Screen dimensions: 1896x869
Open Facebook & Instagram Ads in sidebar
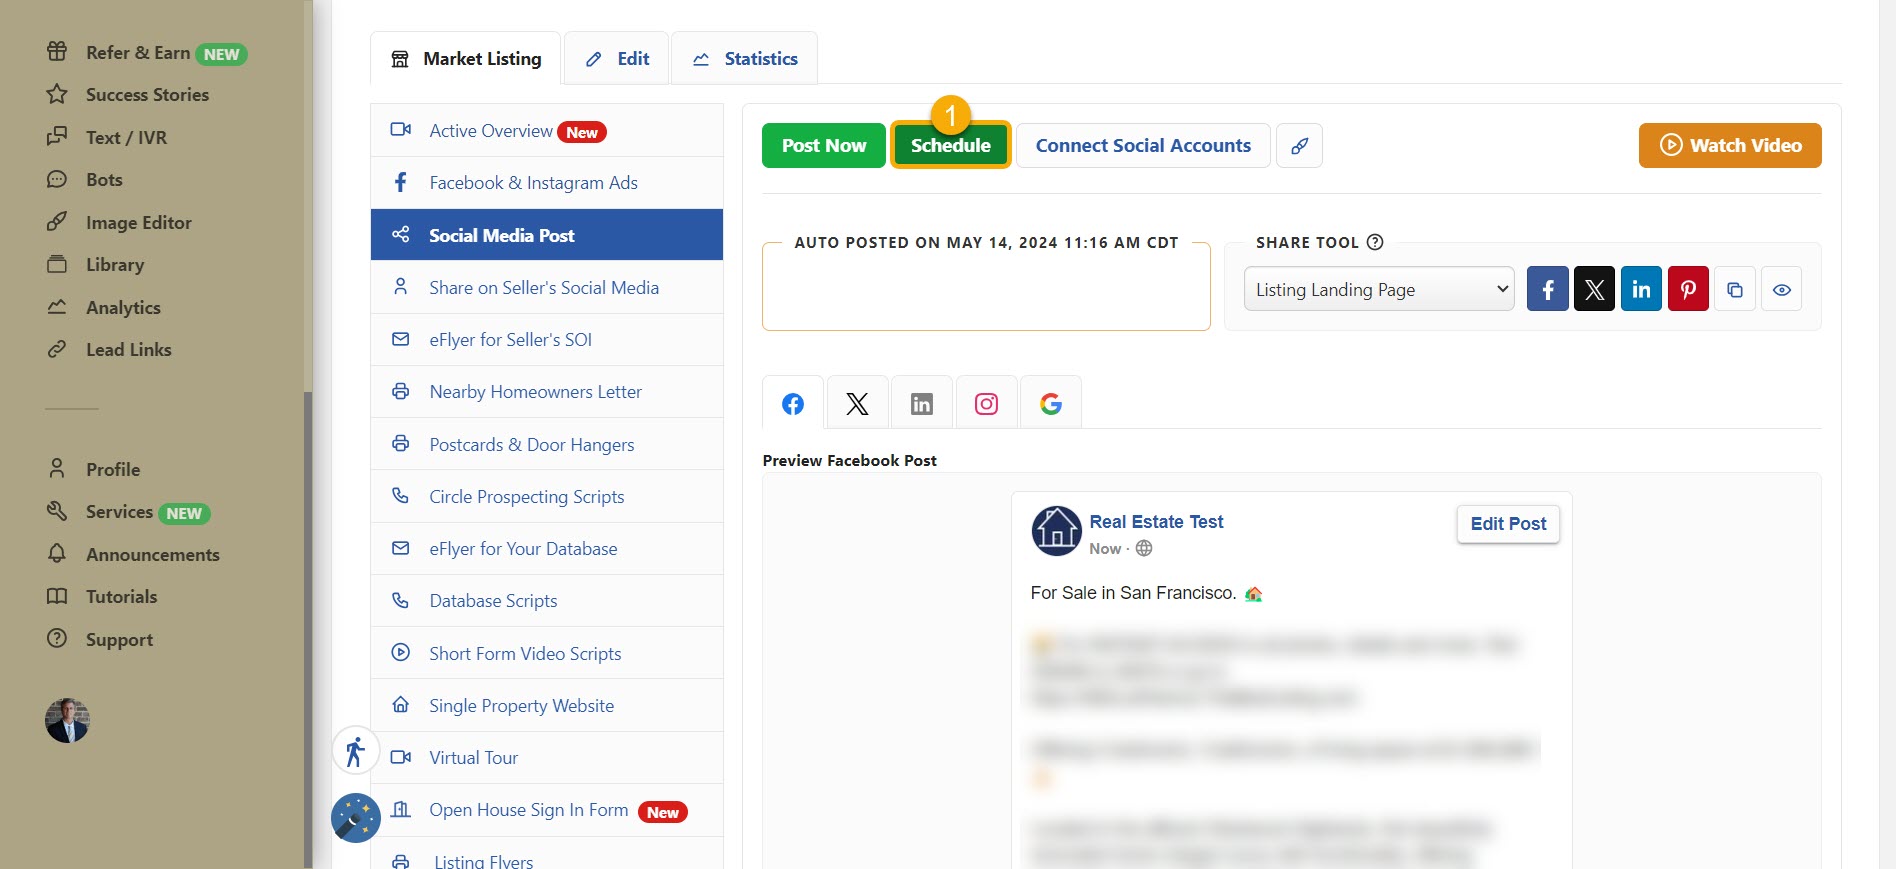[x=533, y=183]
